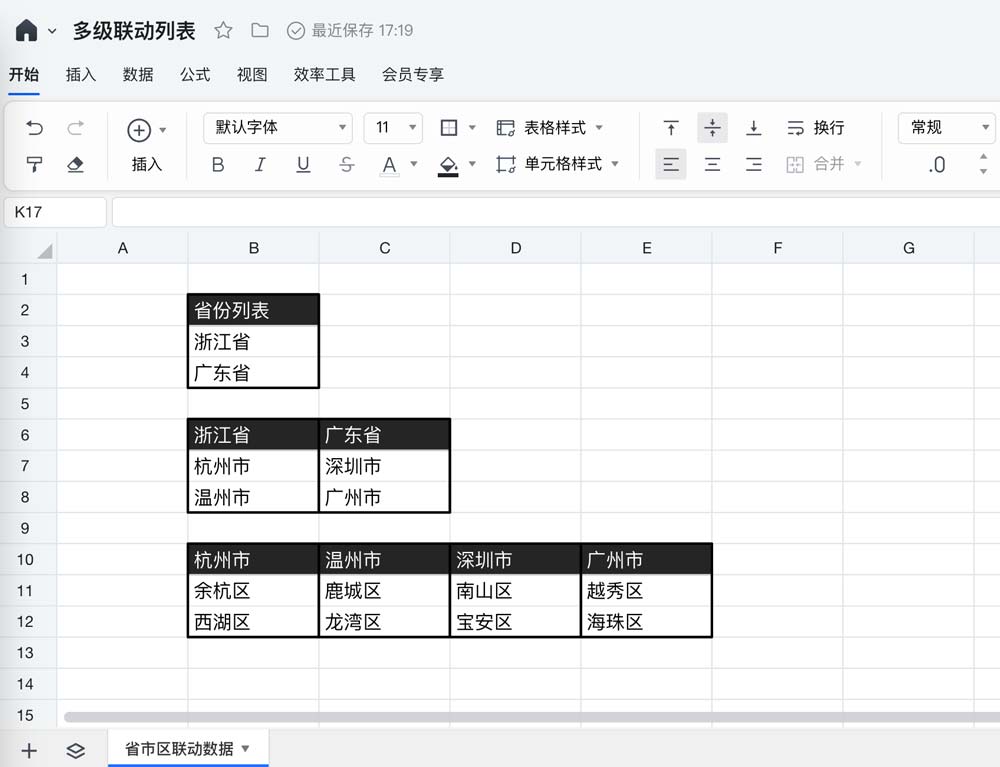
Task: Toggle text wrap 换行
Action: pyautogui.click(x=816, y=128)
